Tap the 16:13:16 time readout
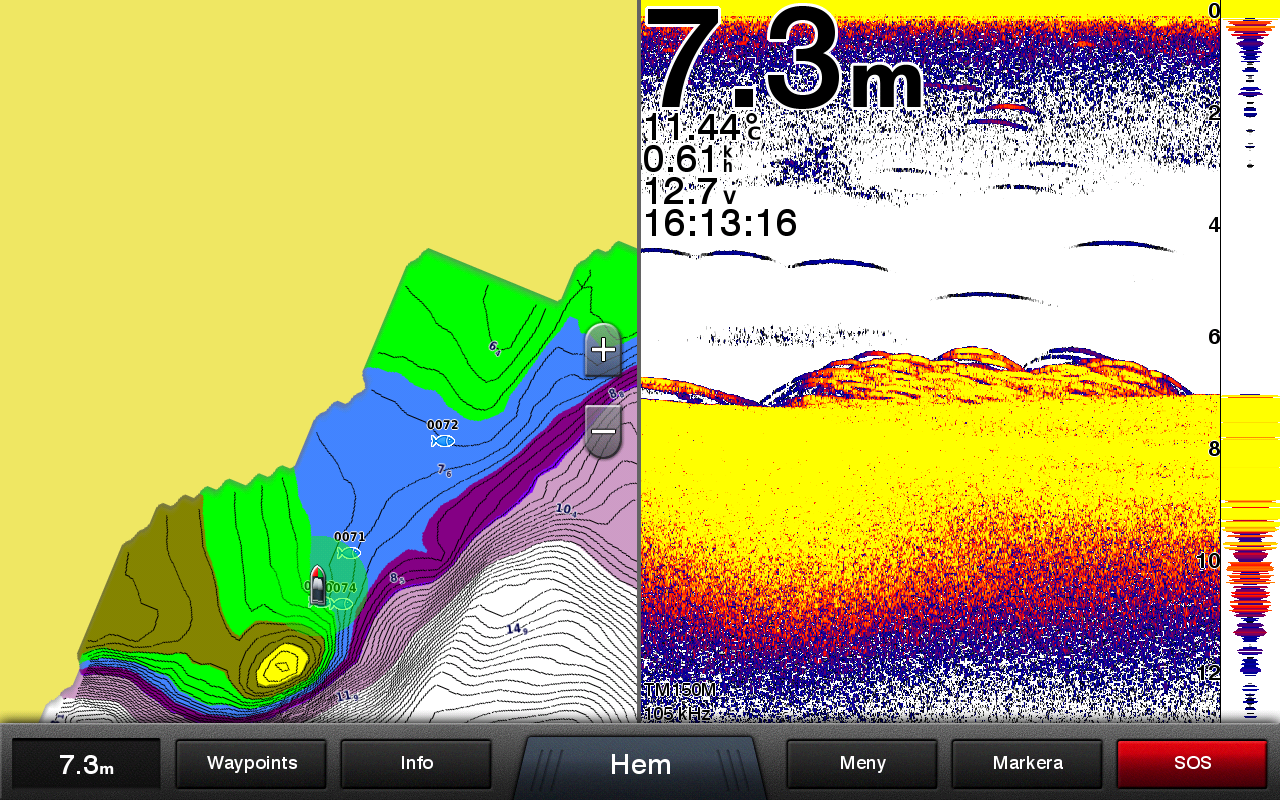Image resolution: width=1280 pixels, height=800 pixels. pos(719,223)
